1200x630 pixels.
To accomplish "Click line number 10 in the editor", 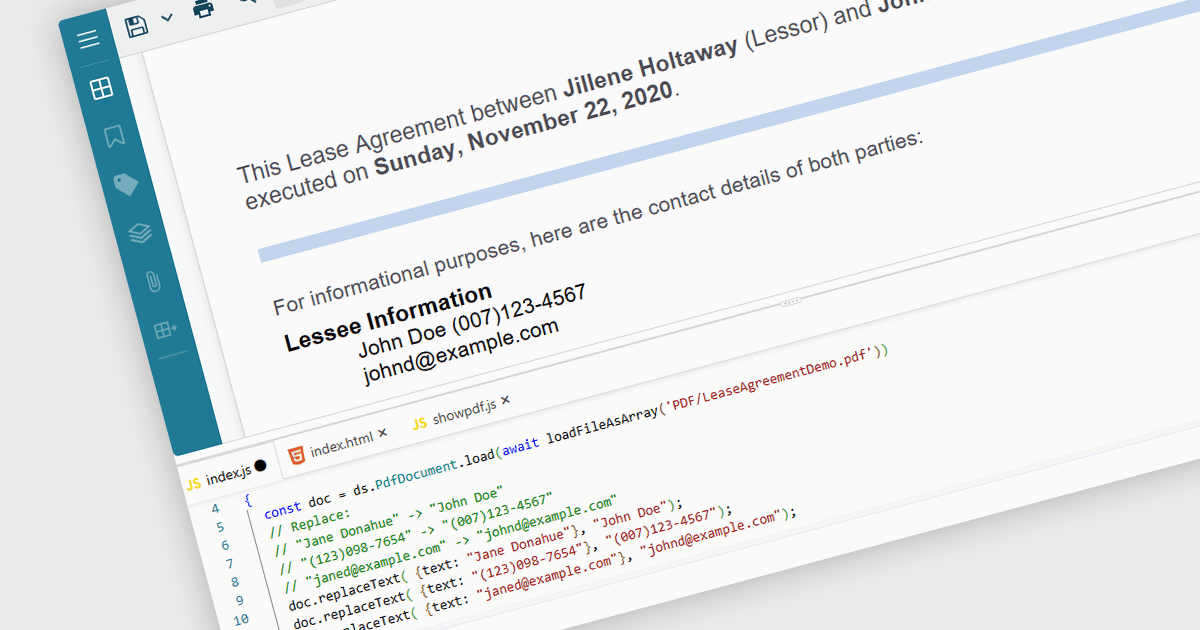I will point(240,618).
